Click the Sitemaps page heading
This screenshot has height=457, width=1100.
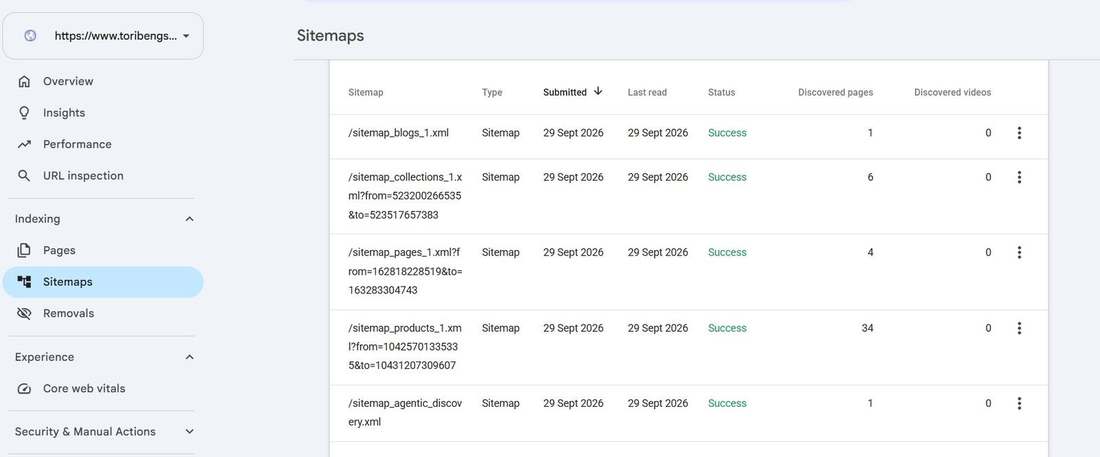[x=330, y=36]
